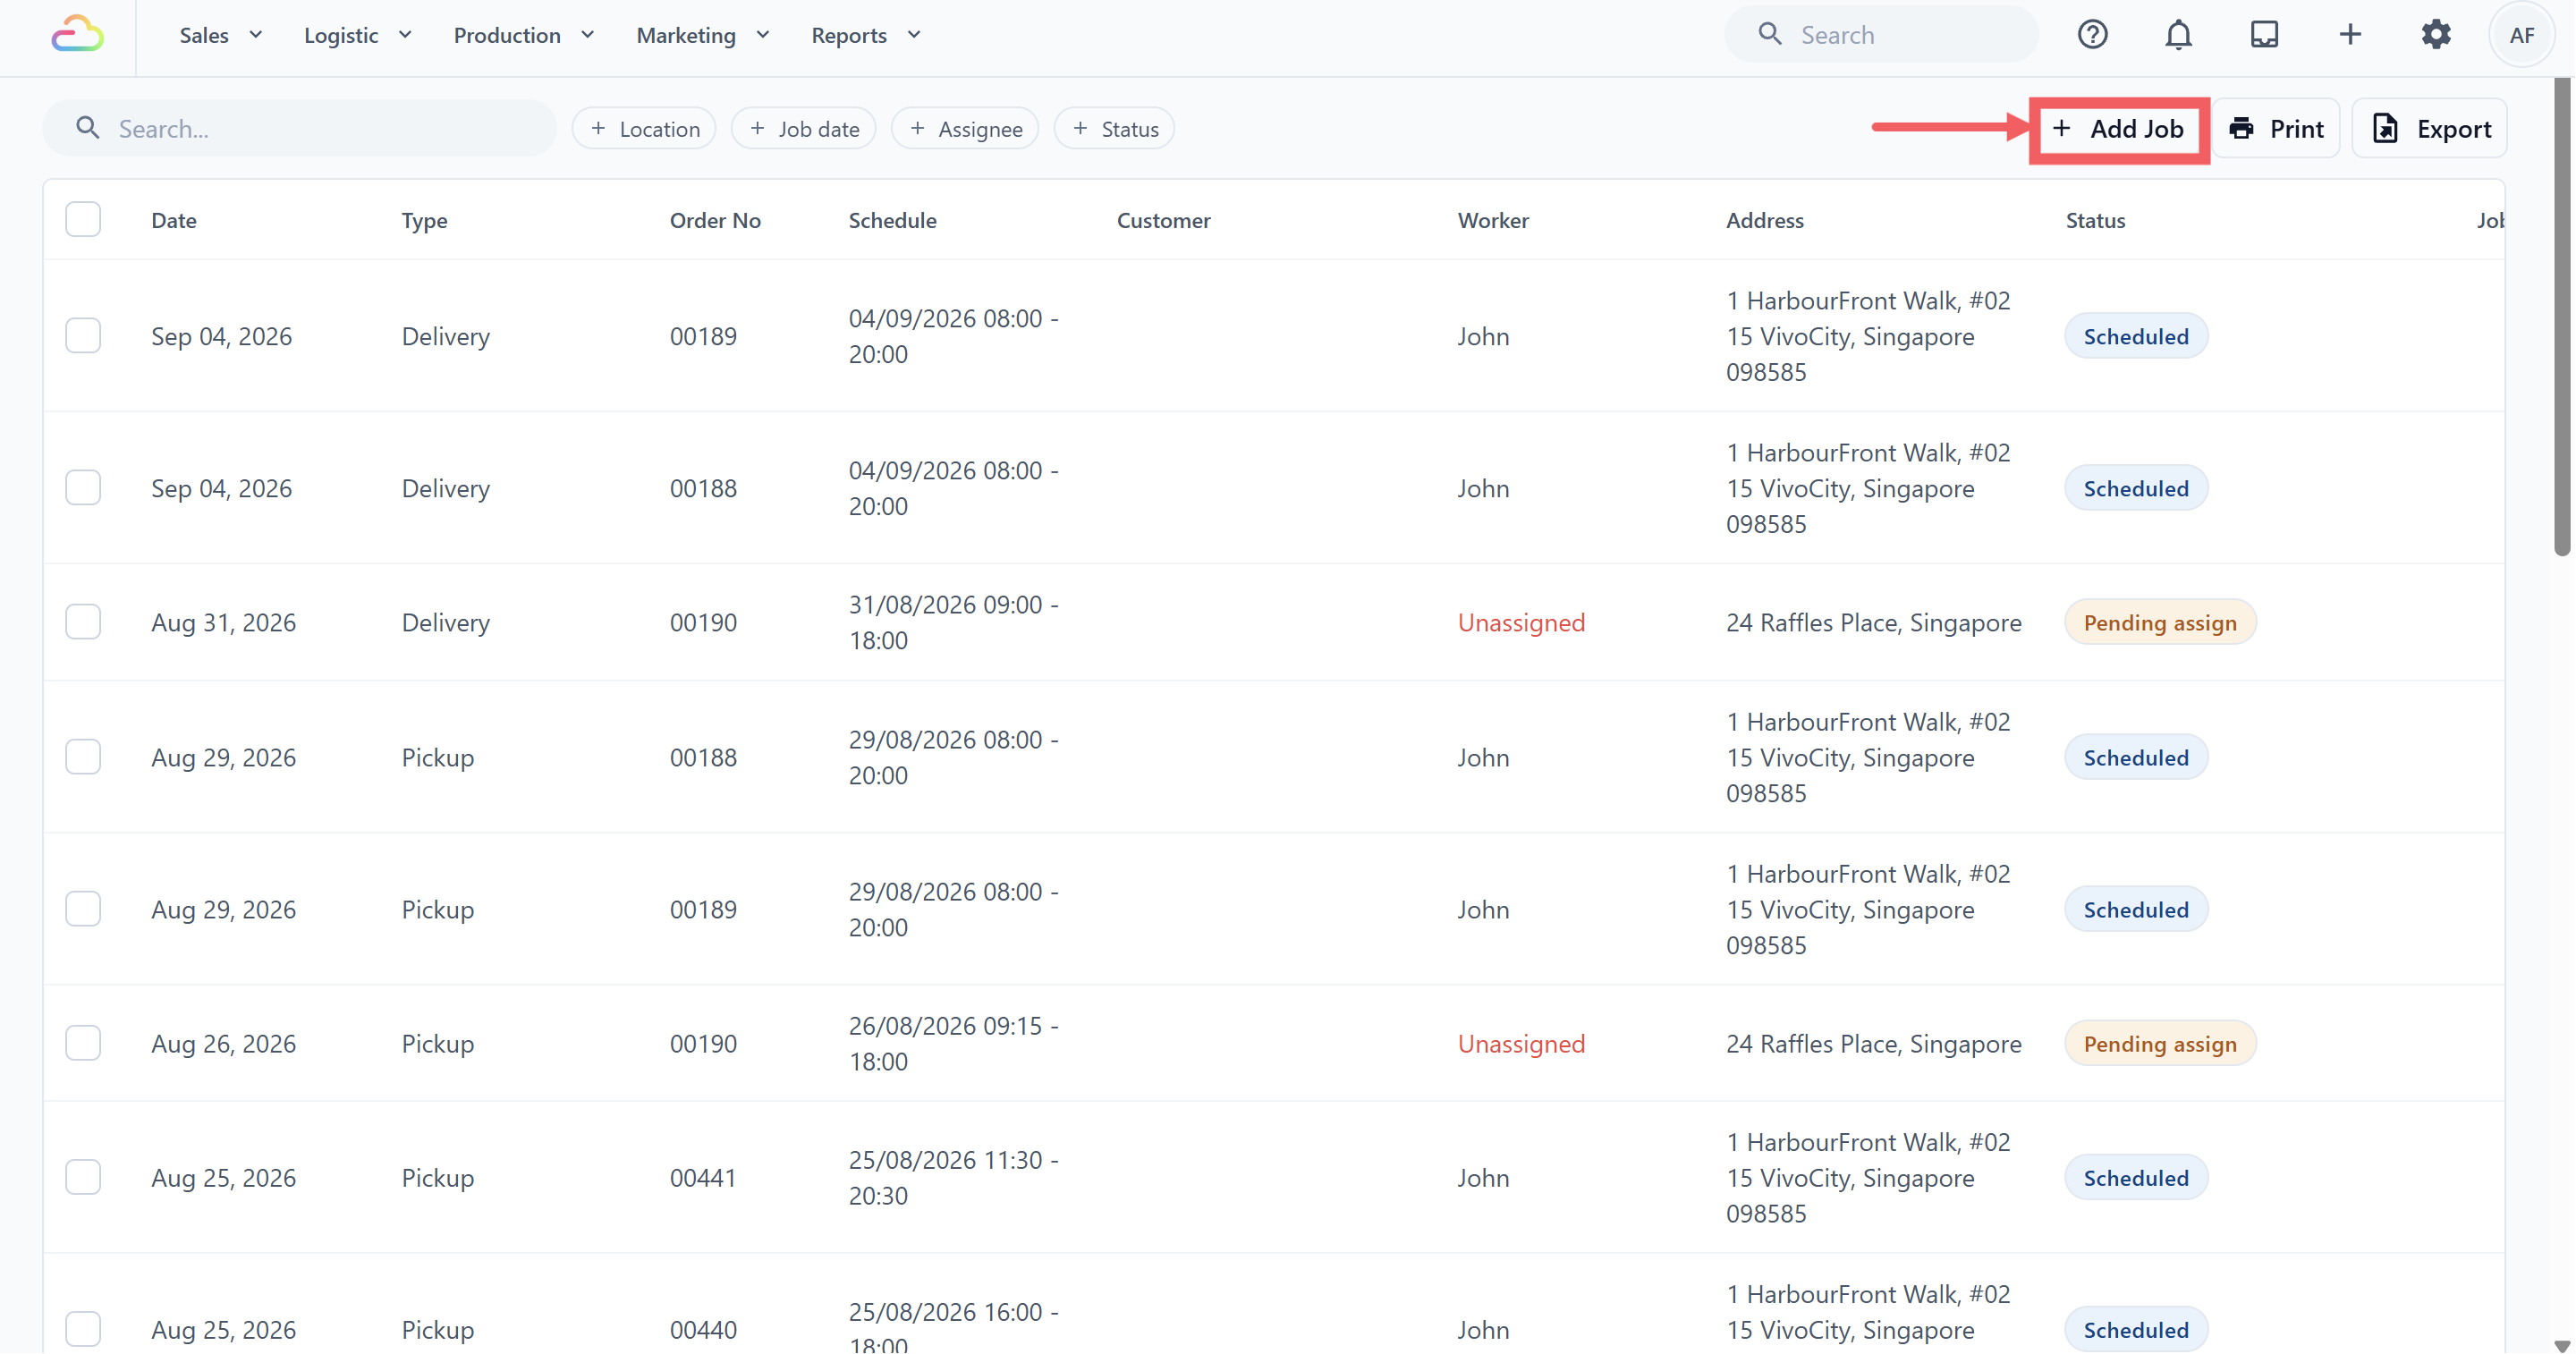Image resolution: width=2576 pixels, height=1354 pixels.
Task: Click the Type column header
Action: [424, 220]
